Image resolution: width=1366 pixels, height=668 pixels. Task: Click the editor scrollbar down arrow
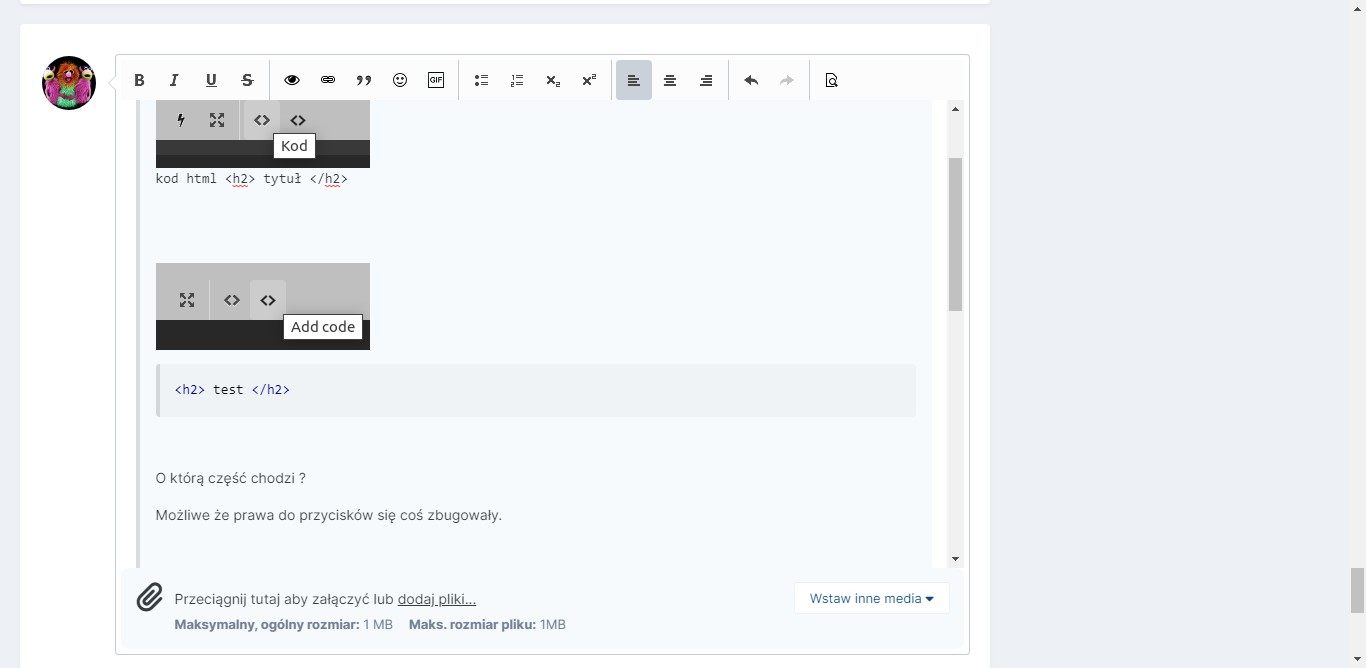tap(955, 559)
